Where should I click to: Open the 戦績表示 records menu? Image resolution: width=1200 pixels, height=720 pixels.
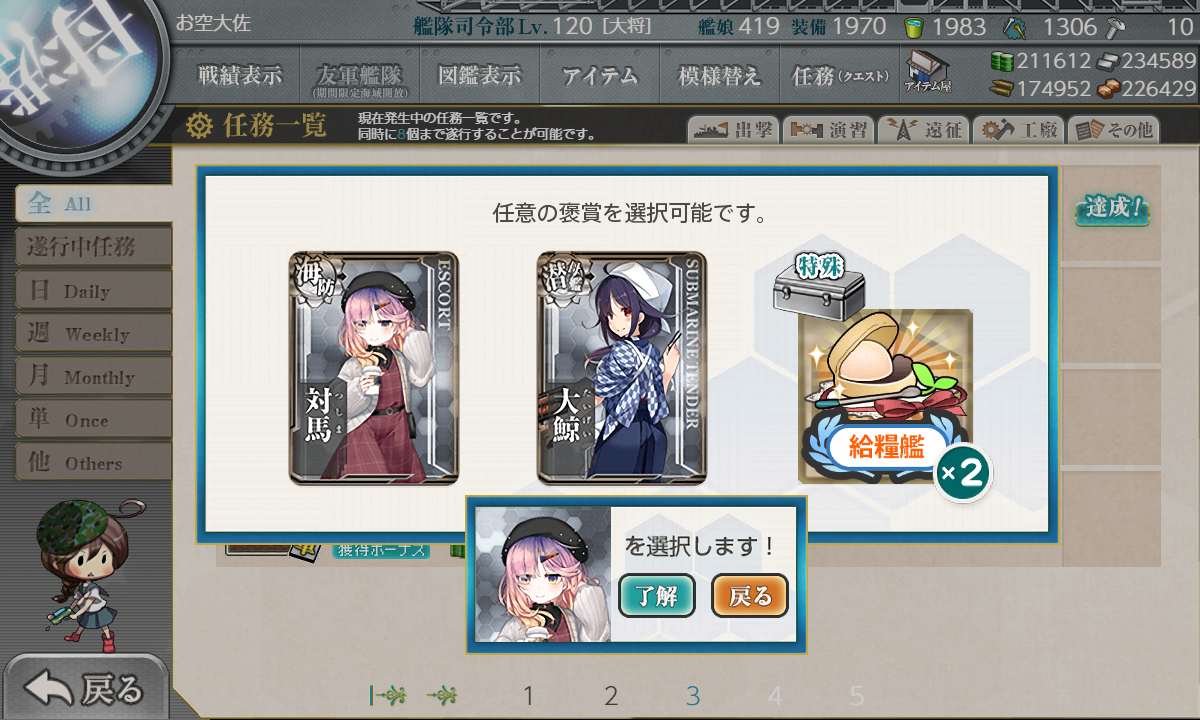pos(239,75)
